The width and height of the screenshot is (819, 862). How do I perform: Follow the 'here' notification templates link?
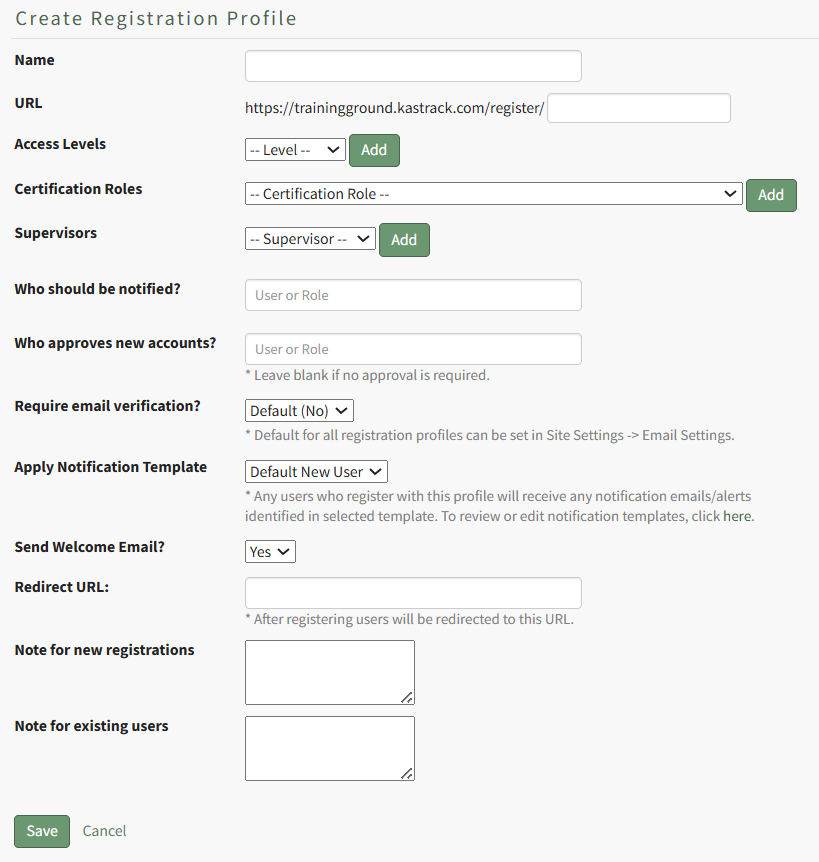(736, 517)
